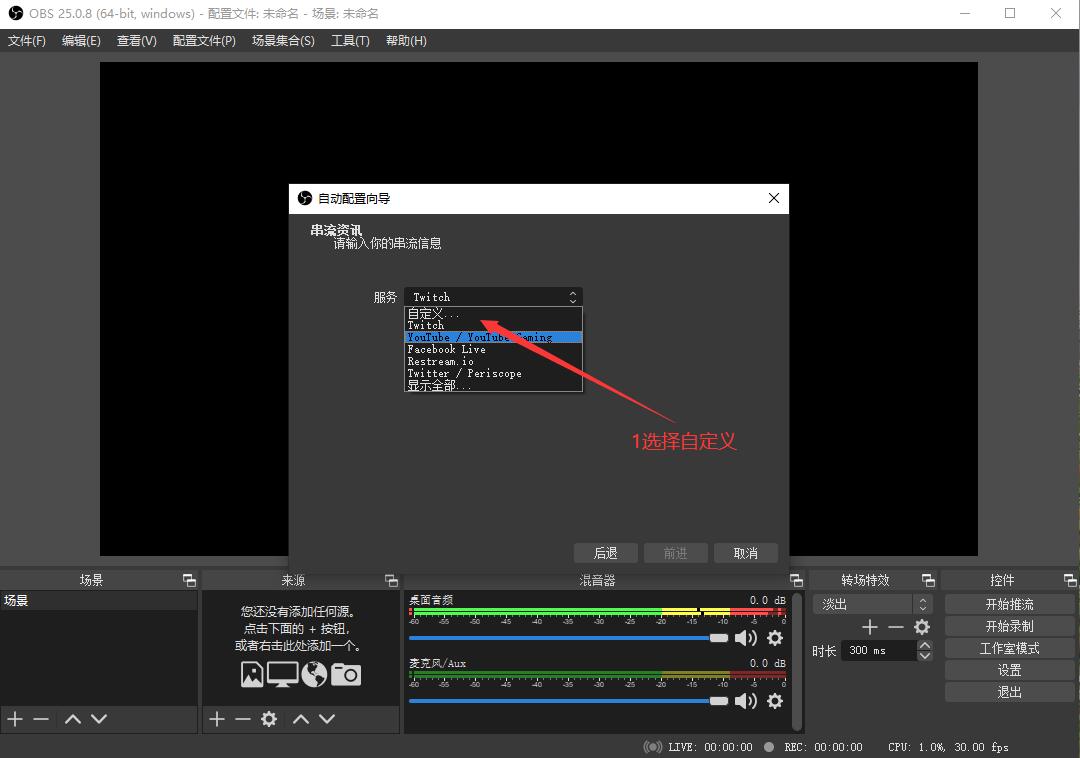The image size is (1080, 758).
Task: Add a transition with plus icon
Action: pos(870,627)
